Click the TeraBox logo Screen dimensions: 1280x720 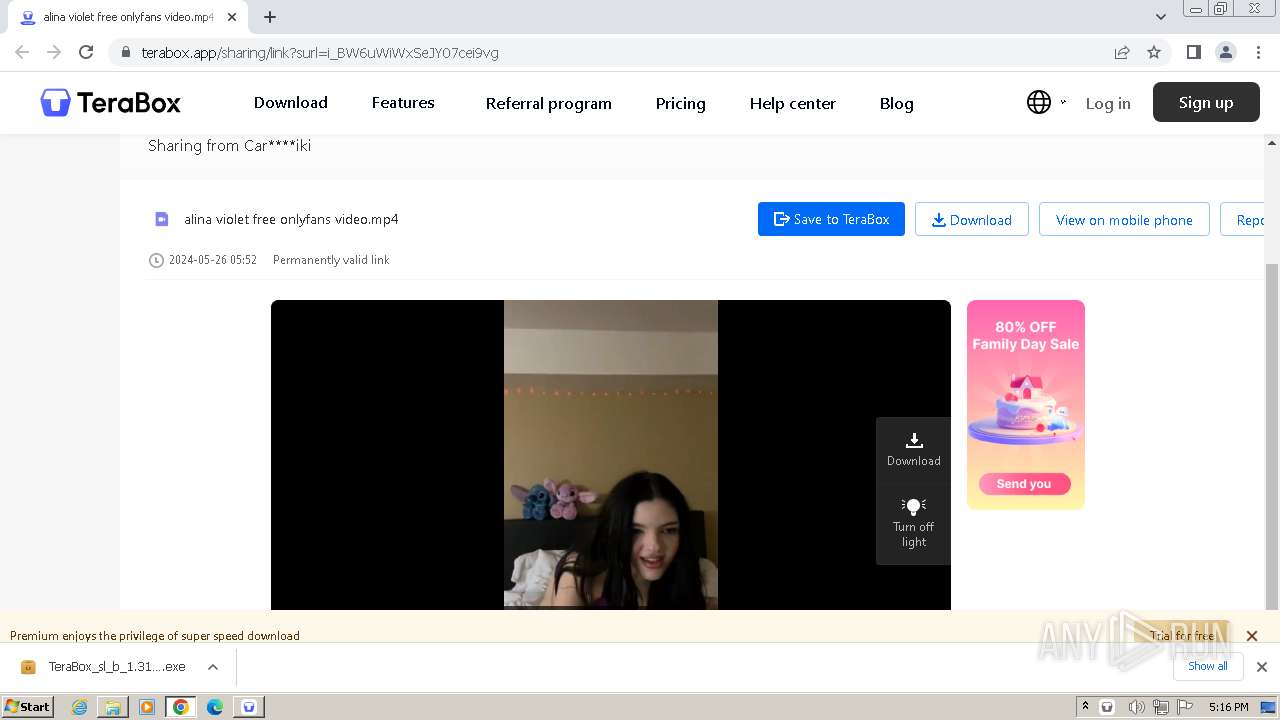click(110, 102)
